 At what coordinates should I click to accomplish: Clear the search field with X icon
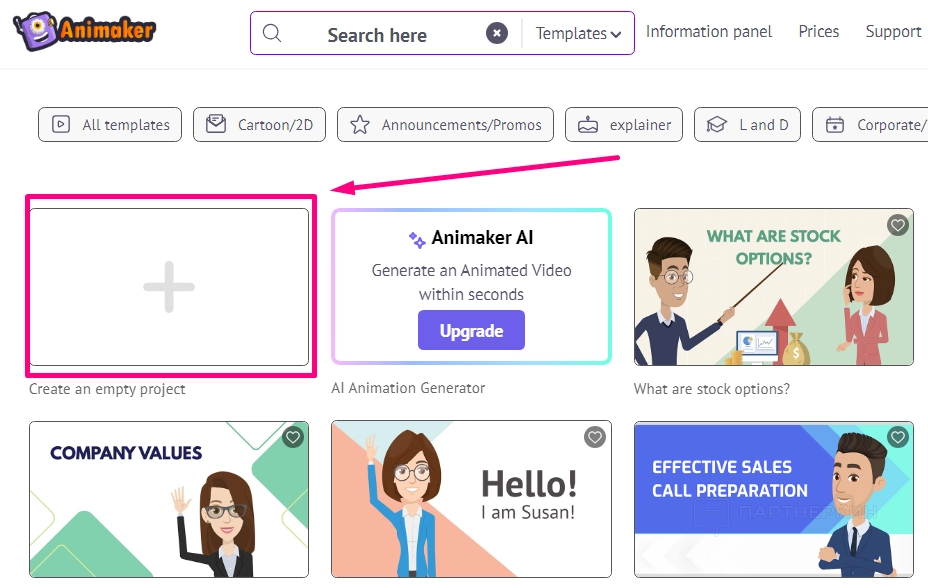497,33
